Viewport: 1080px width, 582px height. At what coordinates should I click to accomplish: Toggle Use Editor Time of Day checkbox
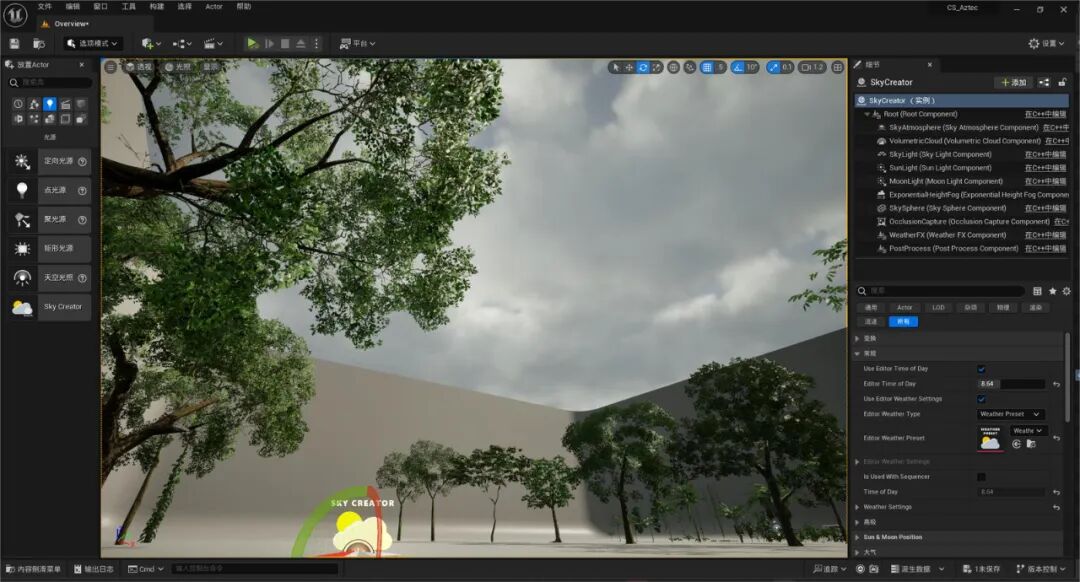(982, 369)
